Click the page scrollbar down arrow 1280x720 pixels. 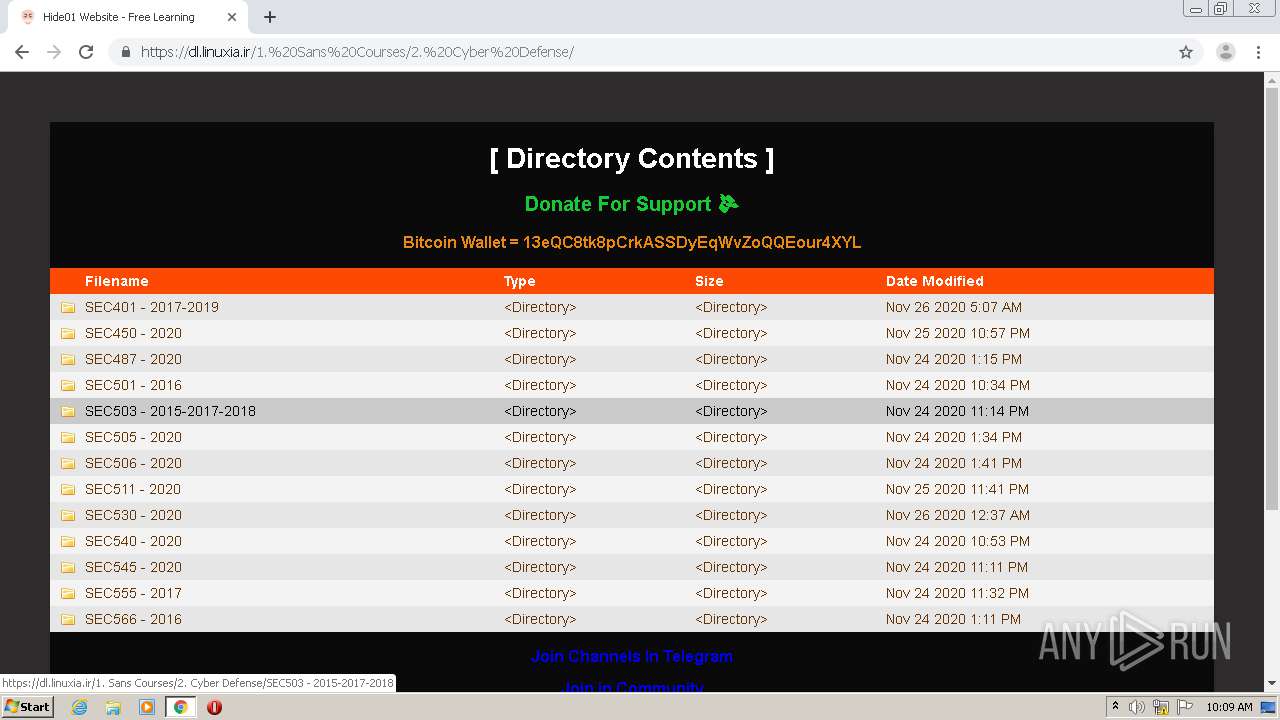click(x=1272, y=684)
